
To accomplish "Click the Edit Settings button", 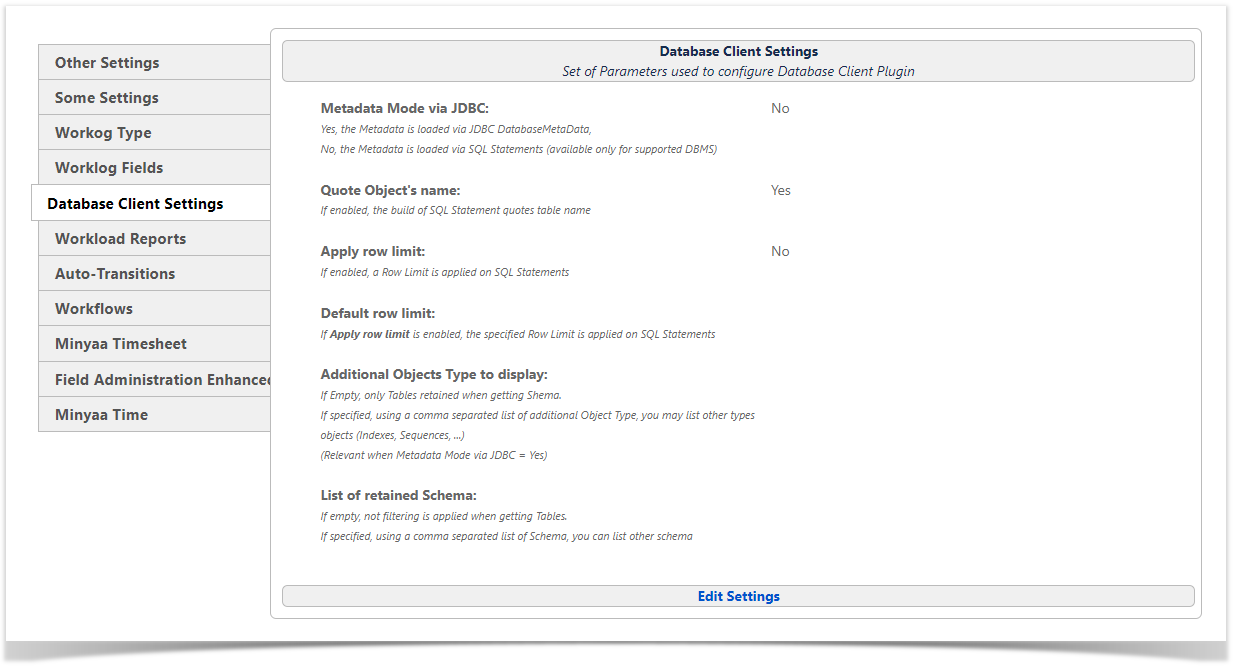I will 738,596.
